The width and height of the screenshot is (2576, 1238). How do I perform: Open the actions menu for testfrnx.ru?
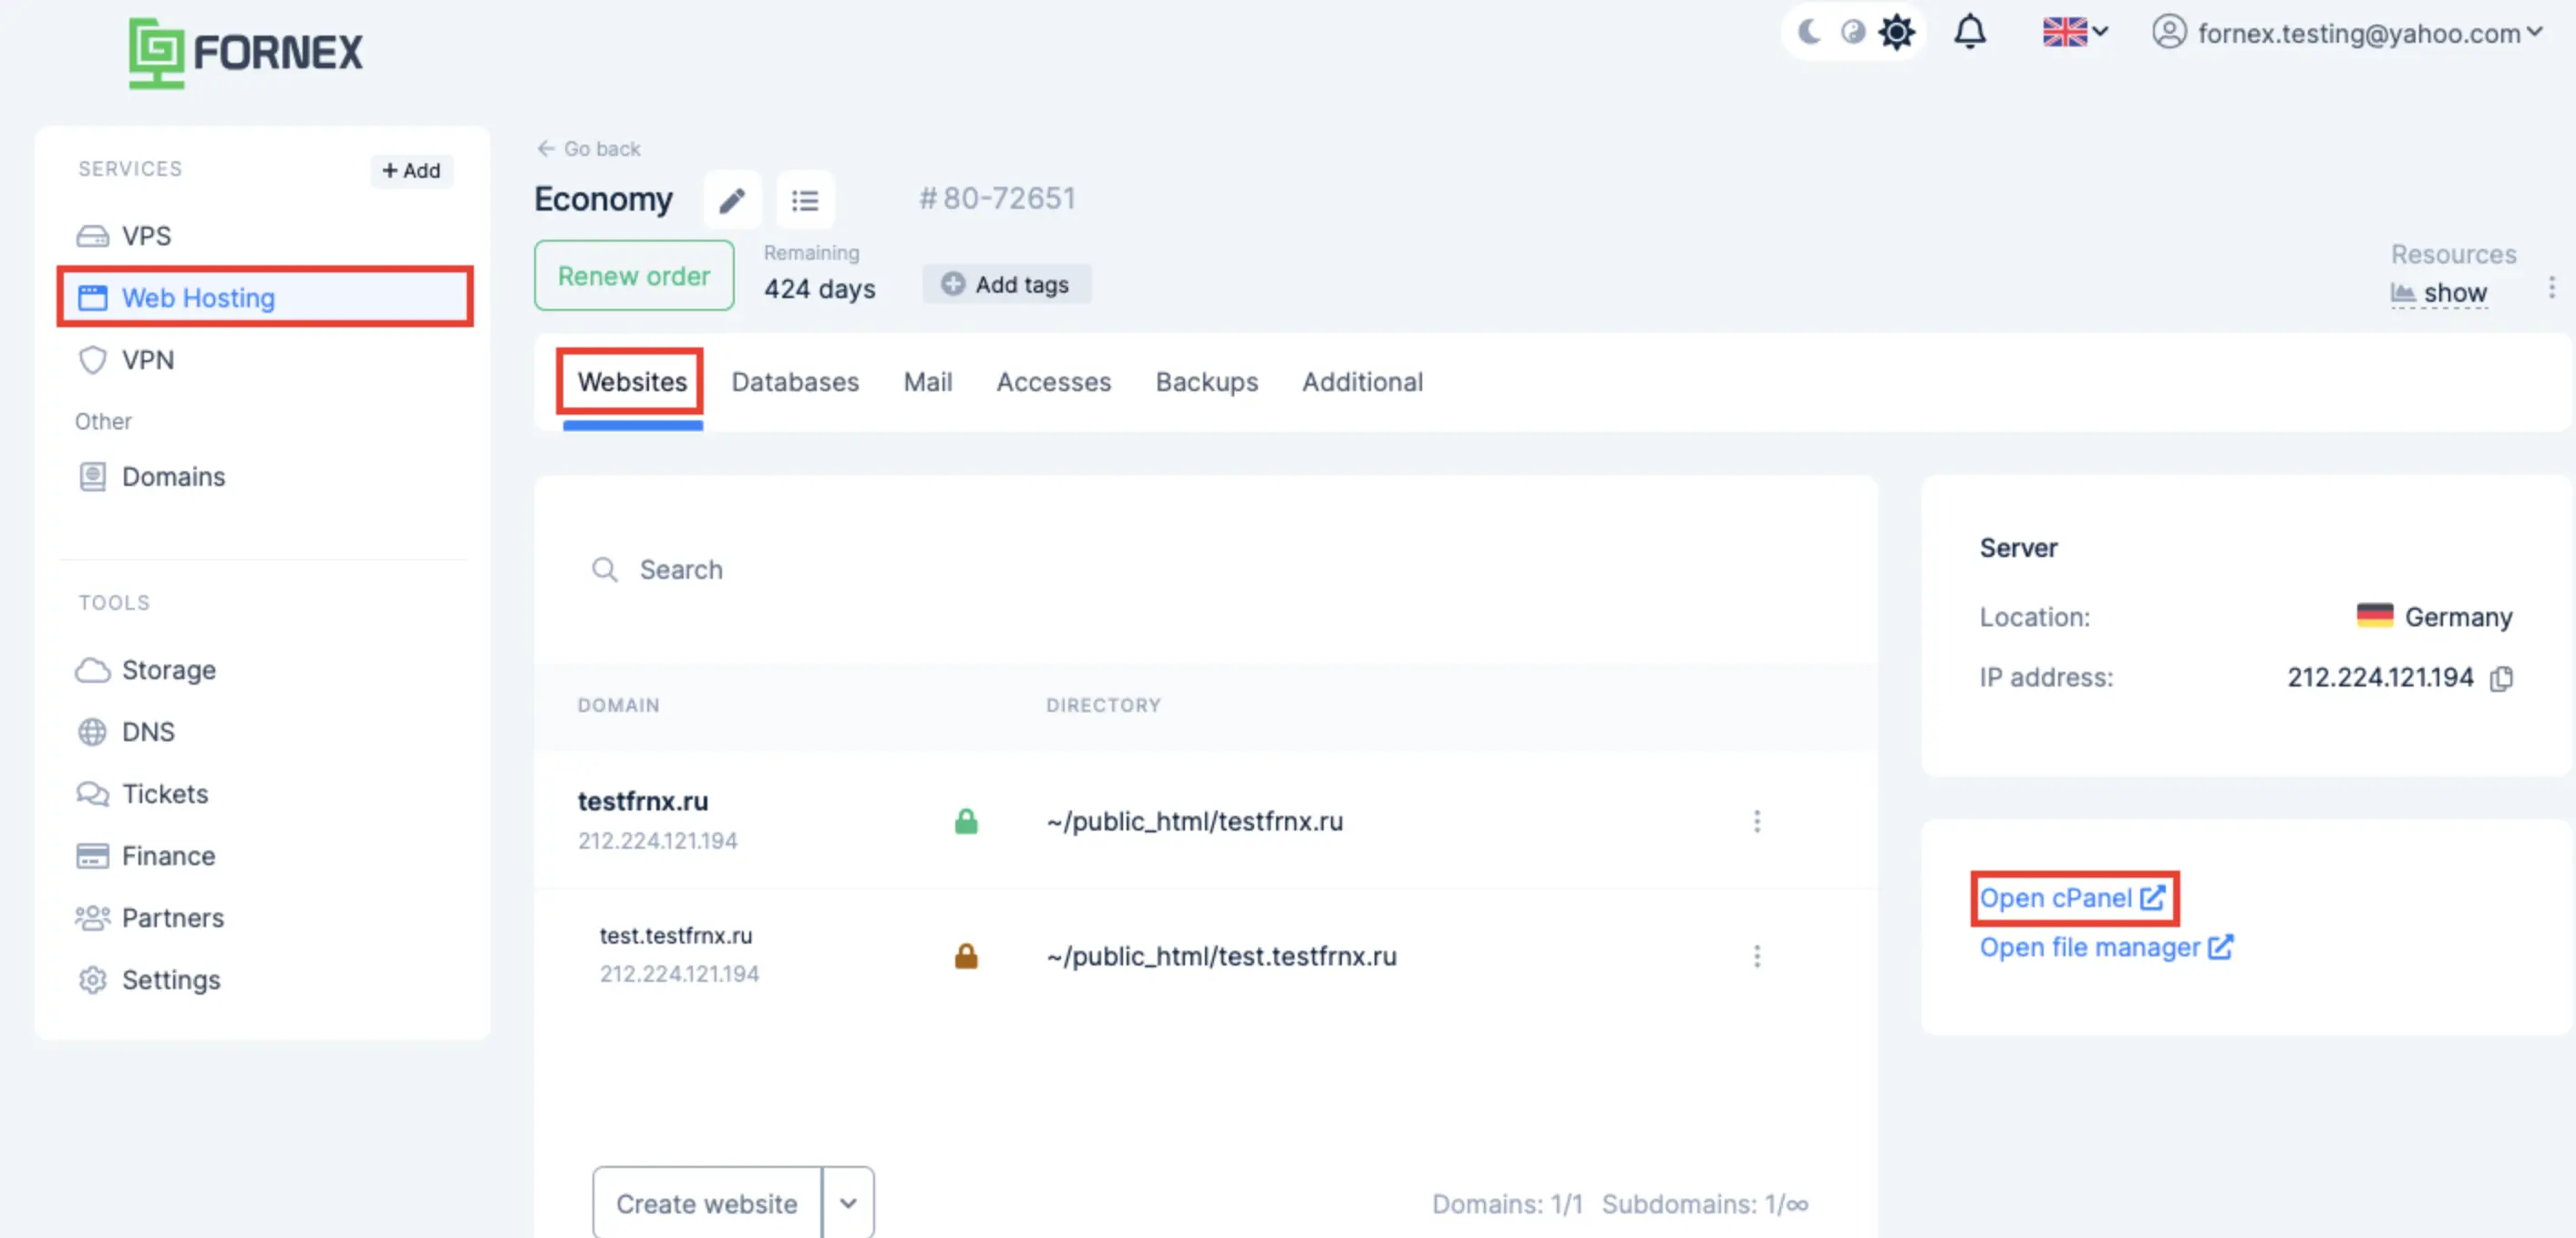click(1757, 821)
